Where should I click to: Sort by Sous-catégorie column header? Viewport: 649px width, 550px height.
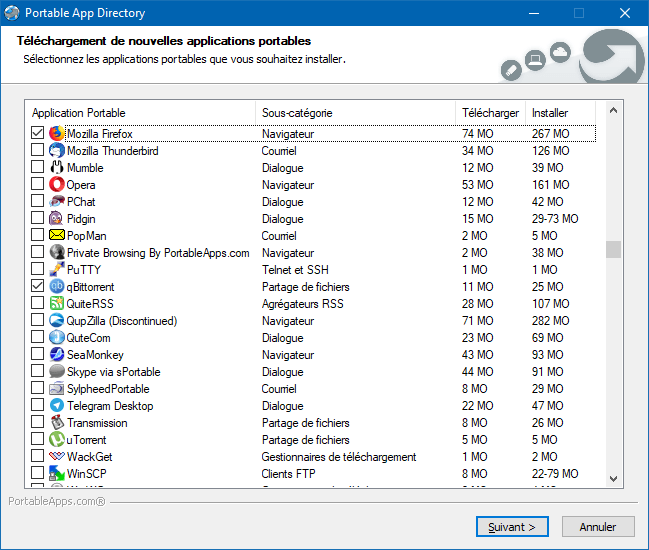click(356, 113)
